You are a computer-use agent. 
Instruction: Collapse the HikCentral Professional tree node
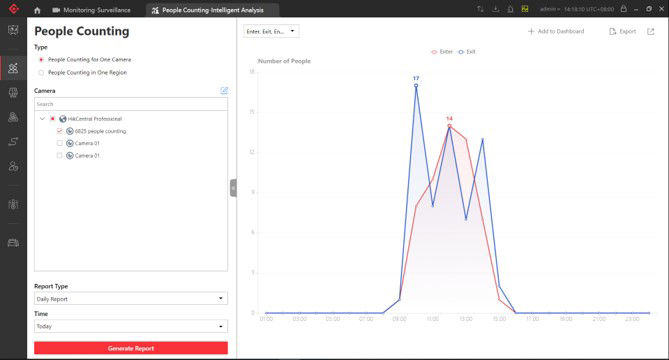pyautogui.click(x=42, y=119)
